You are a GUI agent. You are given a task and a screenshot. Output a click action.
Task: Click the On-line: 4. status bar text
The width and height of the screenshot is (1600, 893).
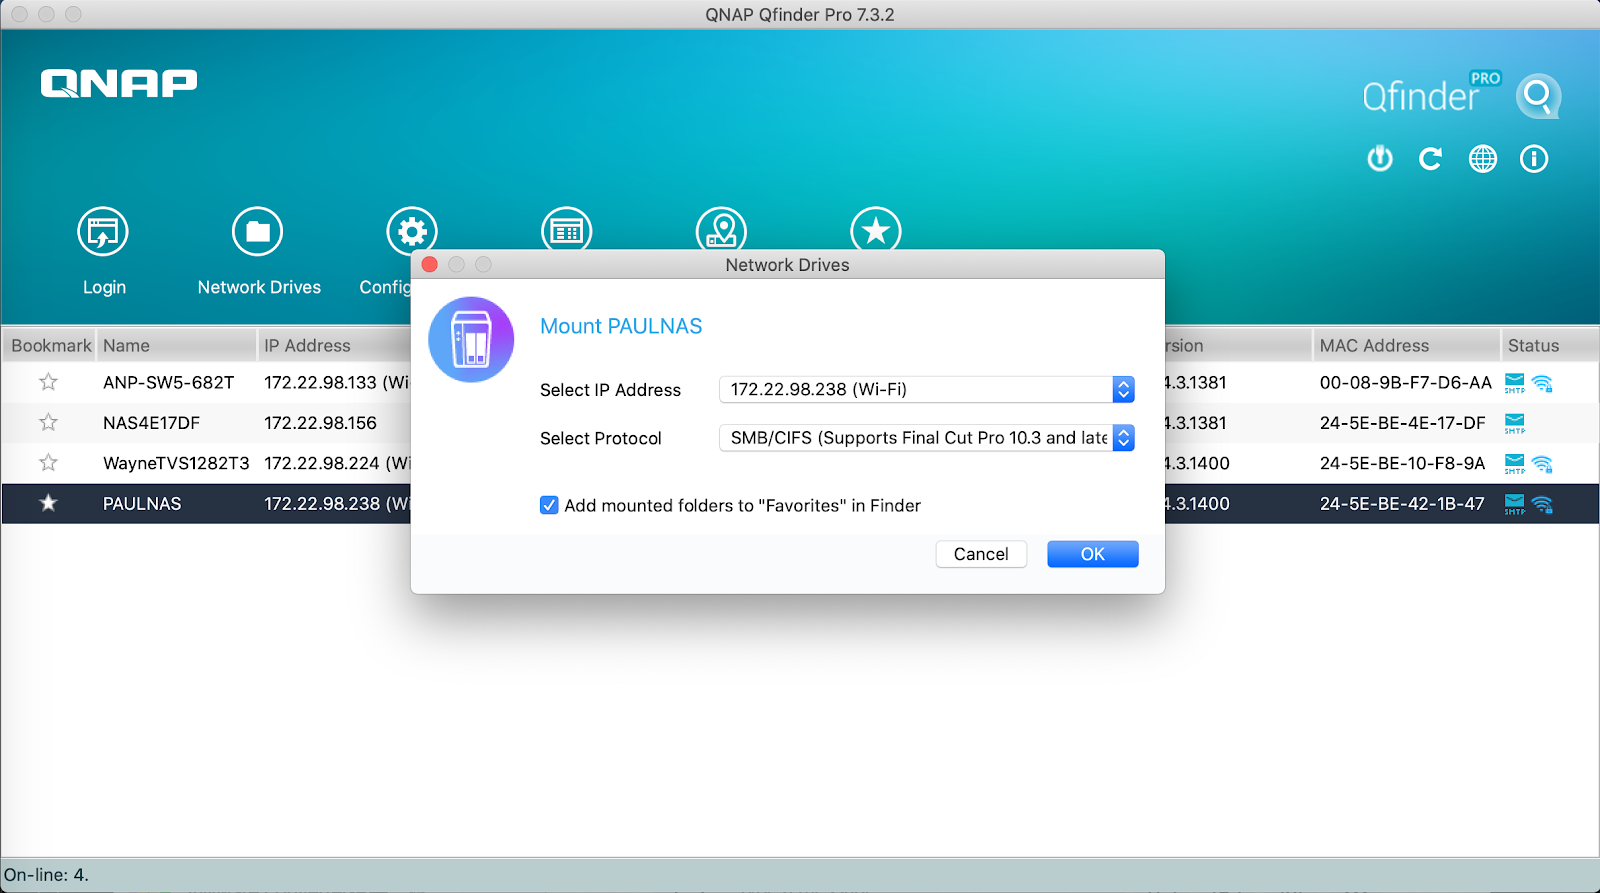46,875
